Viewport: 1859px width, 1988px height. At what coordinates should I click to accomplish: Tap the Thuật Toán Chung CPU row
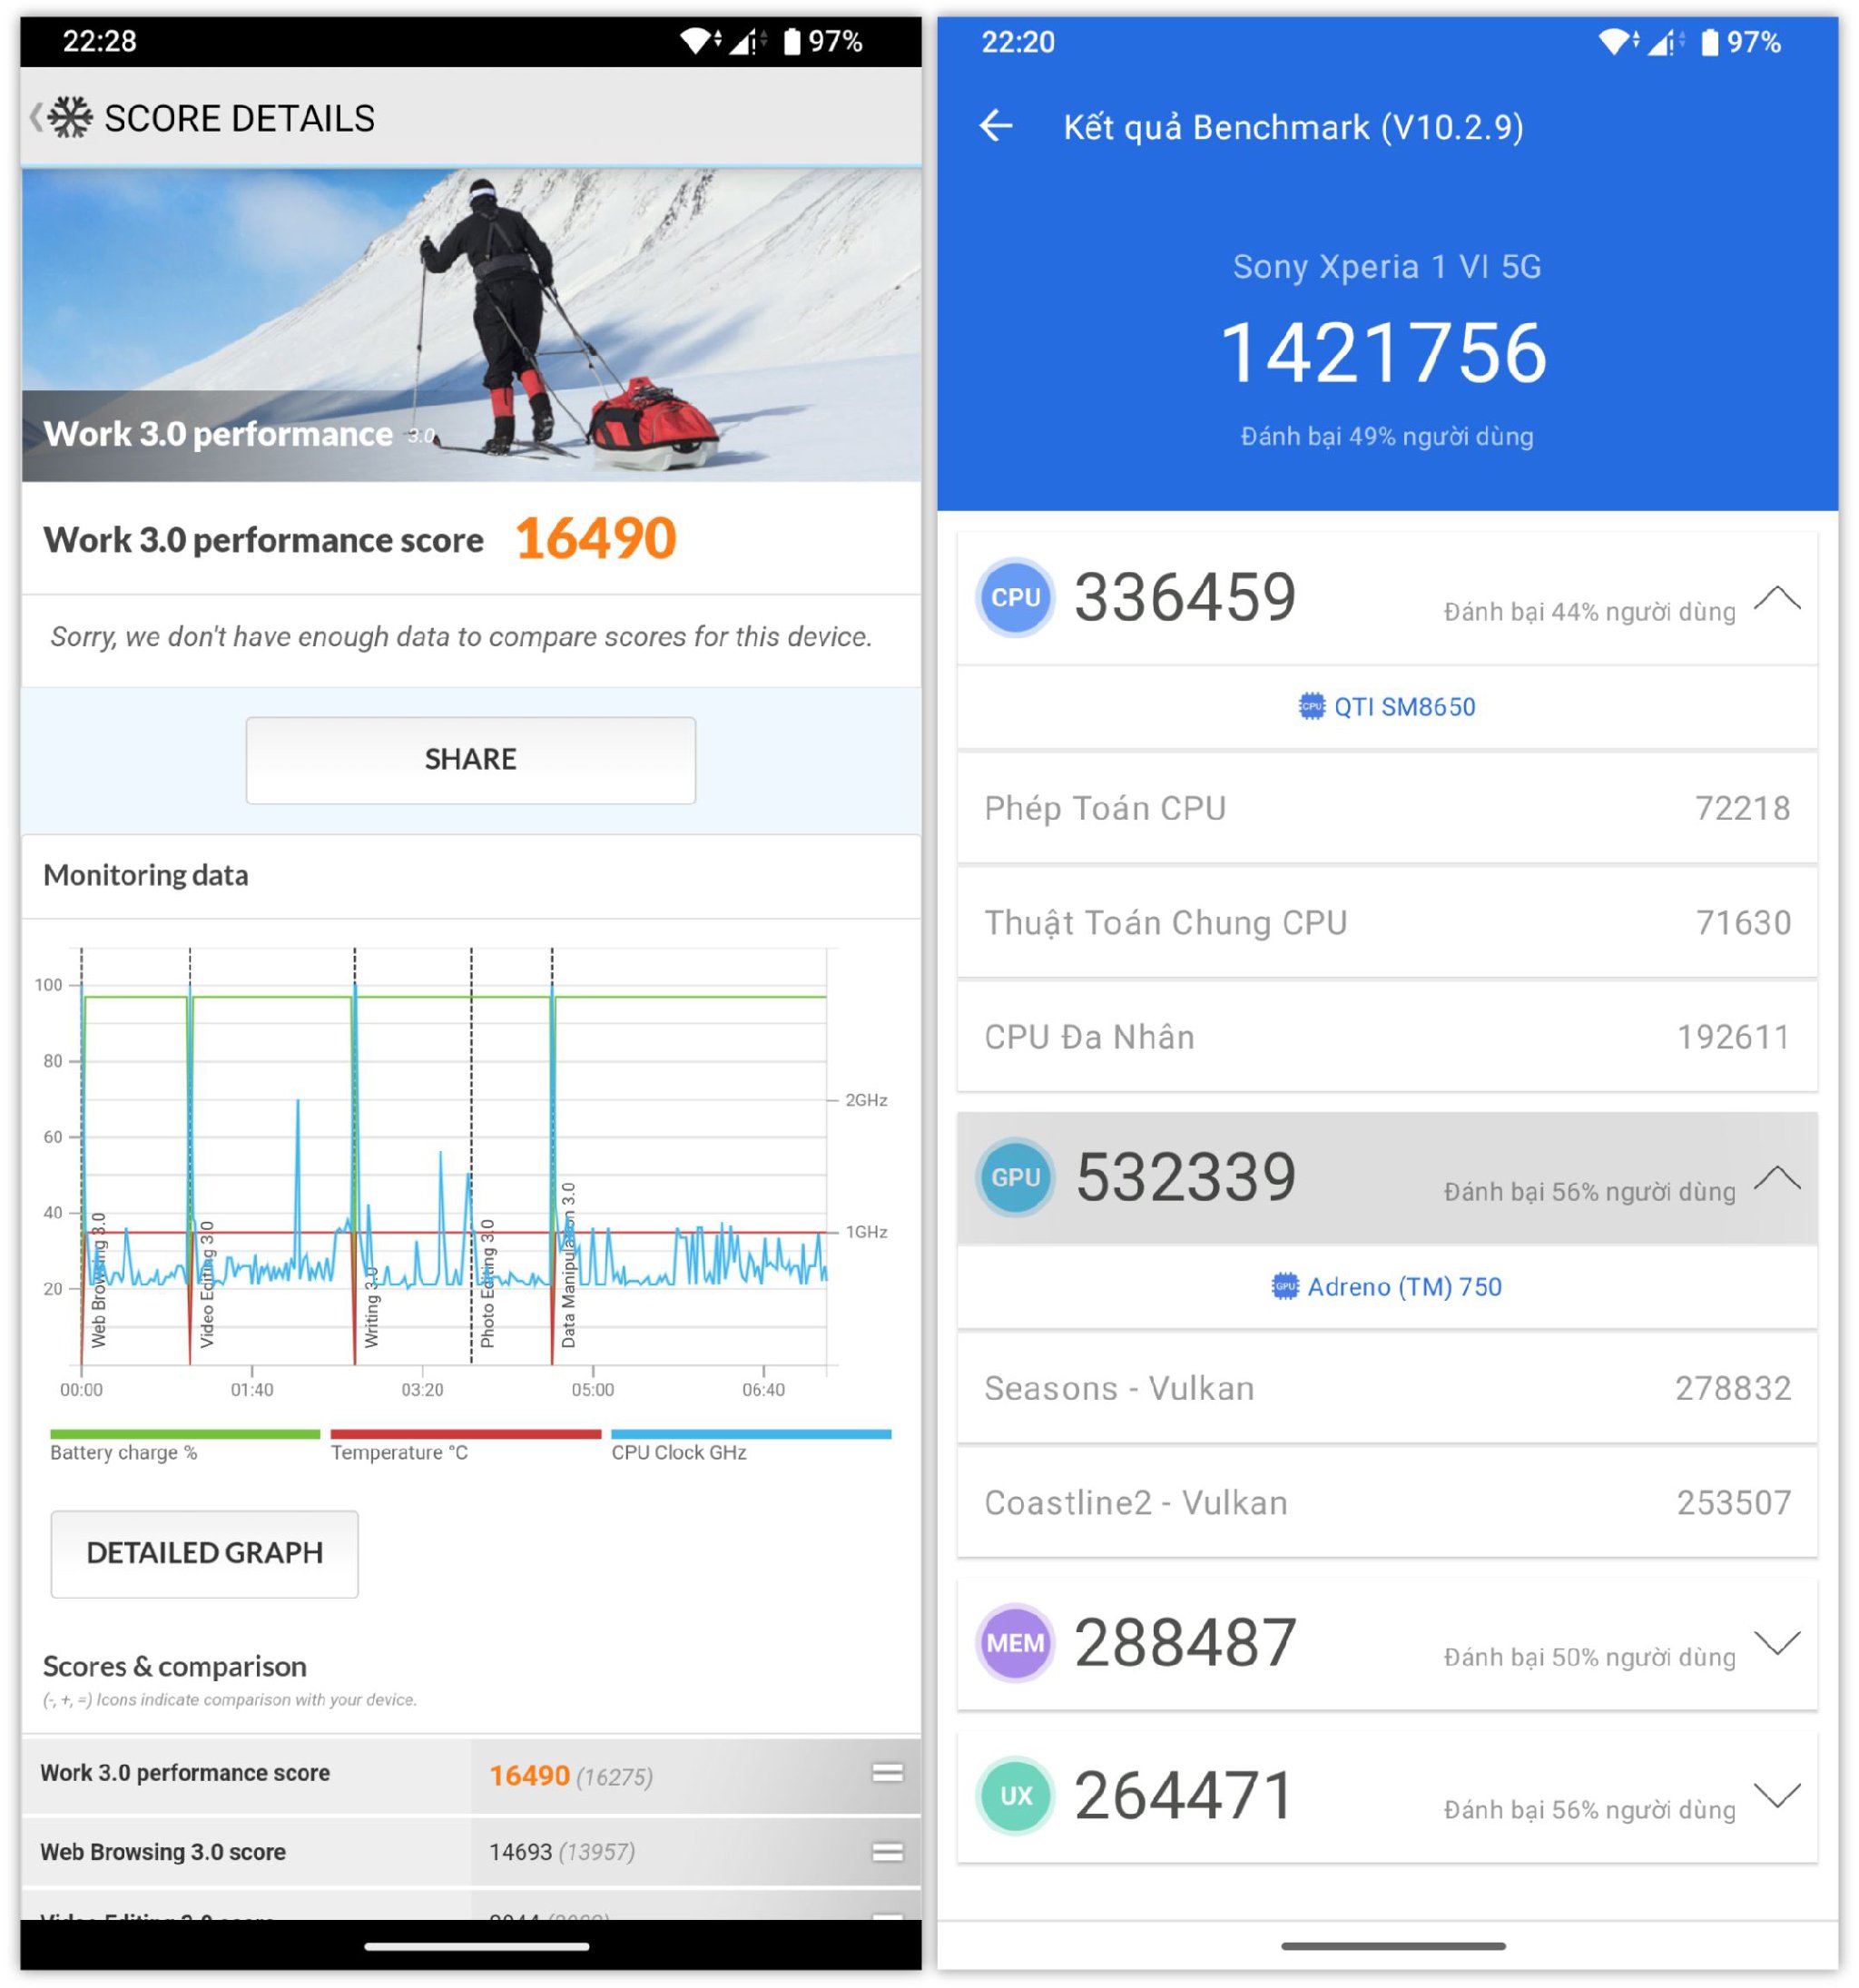coord(1387,922)
